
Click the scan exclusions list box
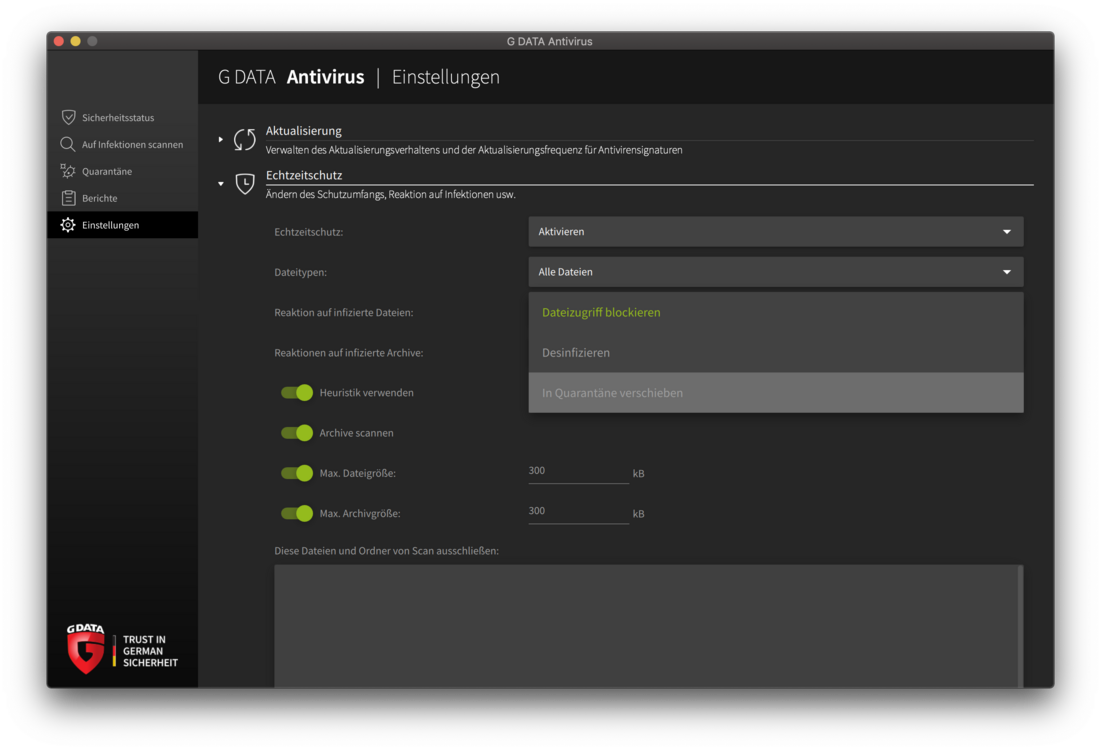(645, 626)
